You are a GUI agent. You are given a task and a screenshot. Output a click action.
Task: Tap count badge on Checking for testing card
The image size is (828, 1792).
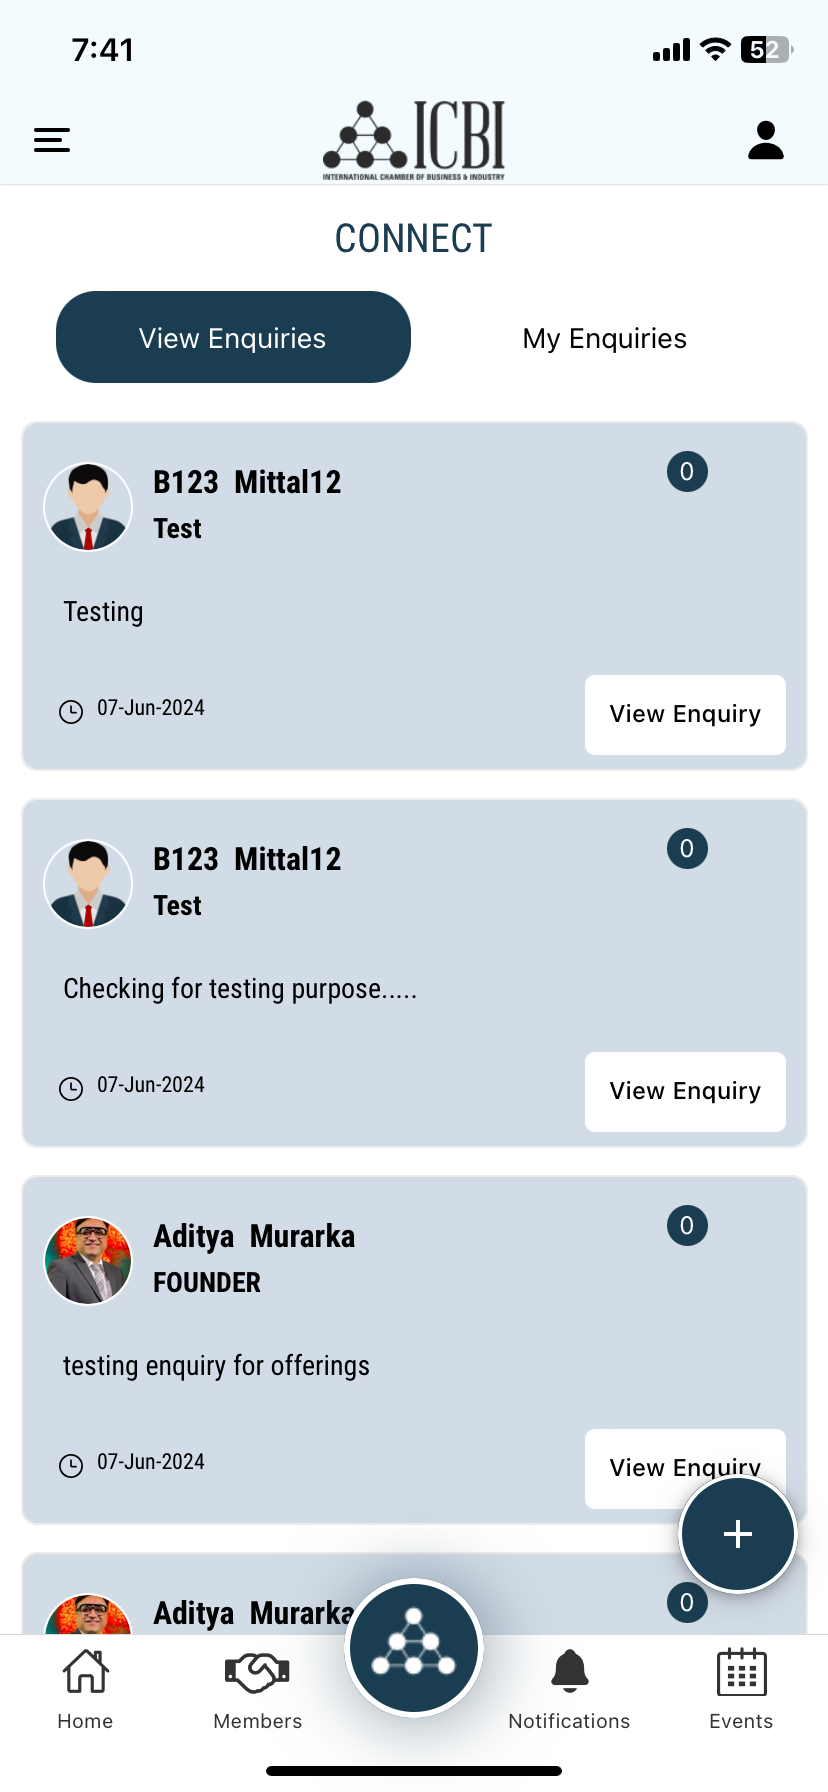click(x=687, y=848)
